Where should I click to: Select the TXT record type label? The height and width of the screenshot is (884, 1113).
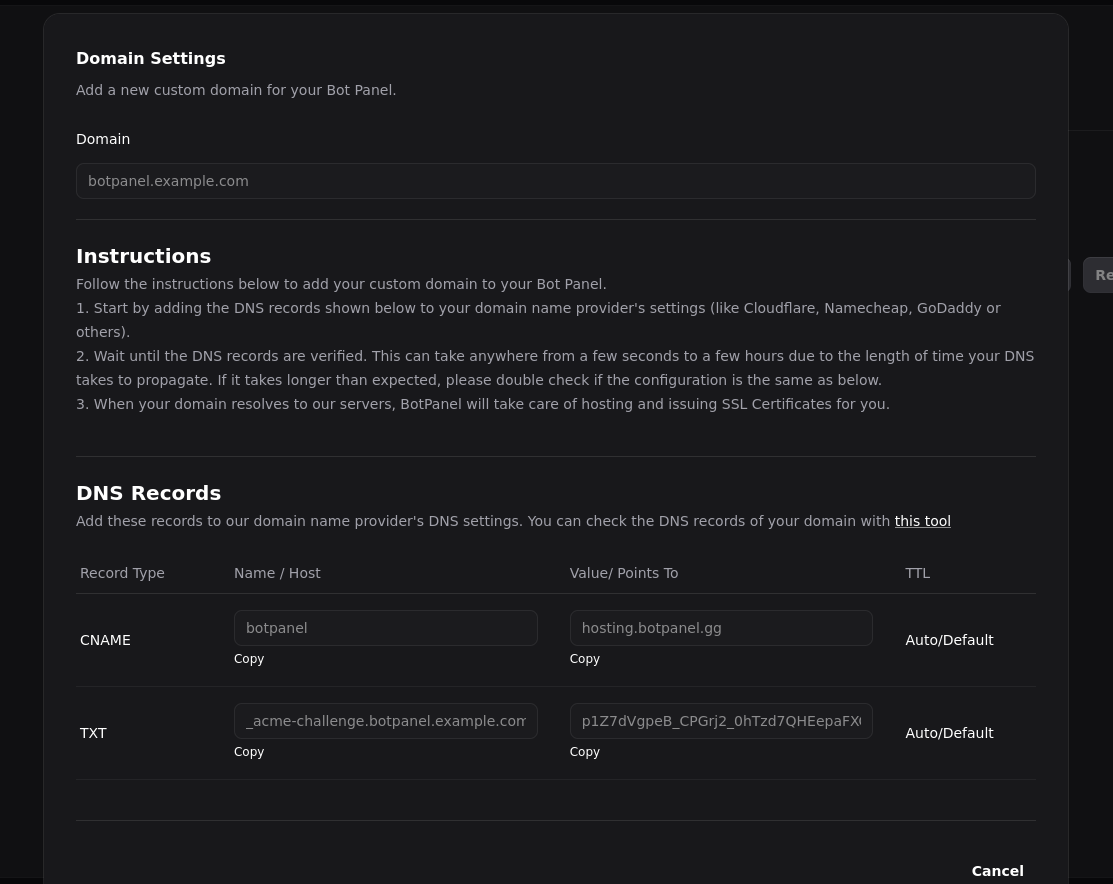[93, 733]
